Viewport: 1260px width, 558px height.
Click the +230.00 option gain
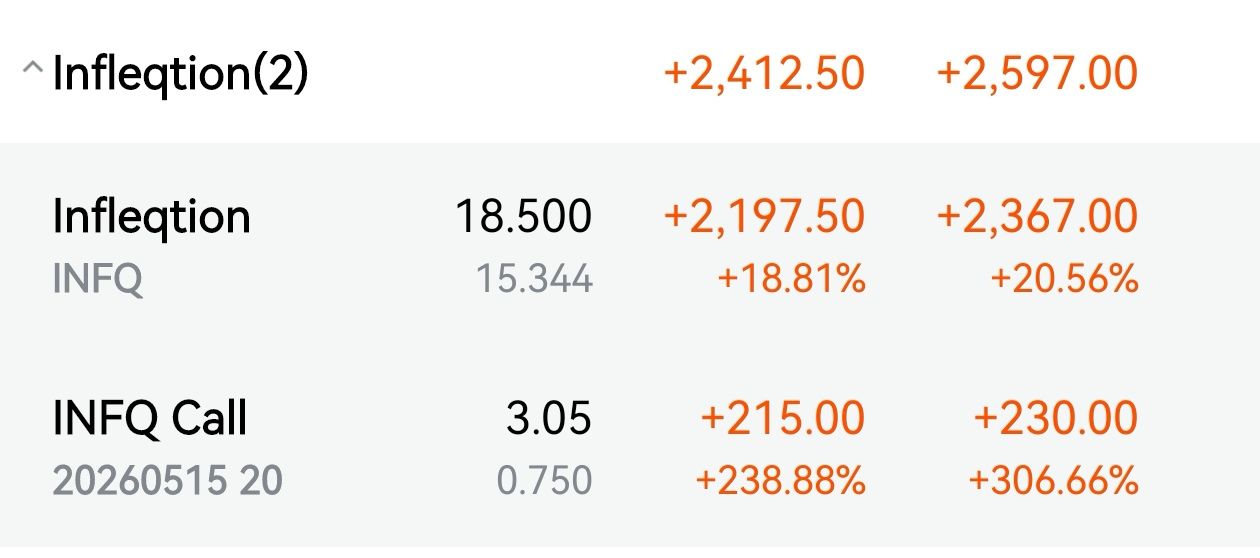pos(1056,418)
